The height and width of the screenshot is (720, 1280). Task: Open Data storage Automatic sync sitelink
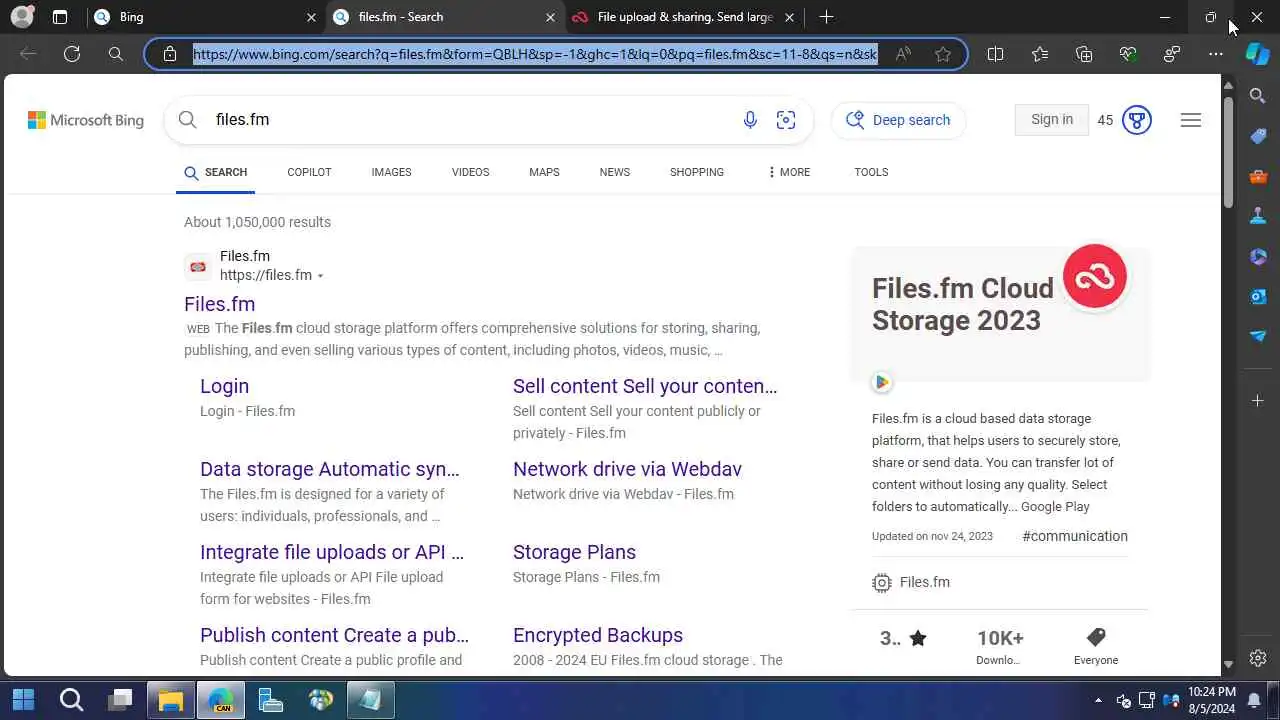pyautogui.click(x=330, y=469)
